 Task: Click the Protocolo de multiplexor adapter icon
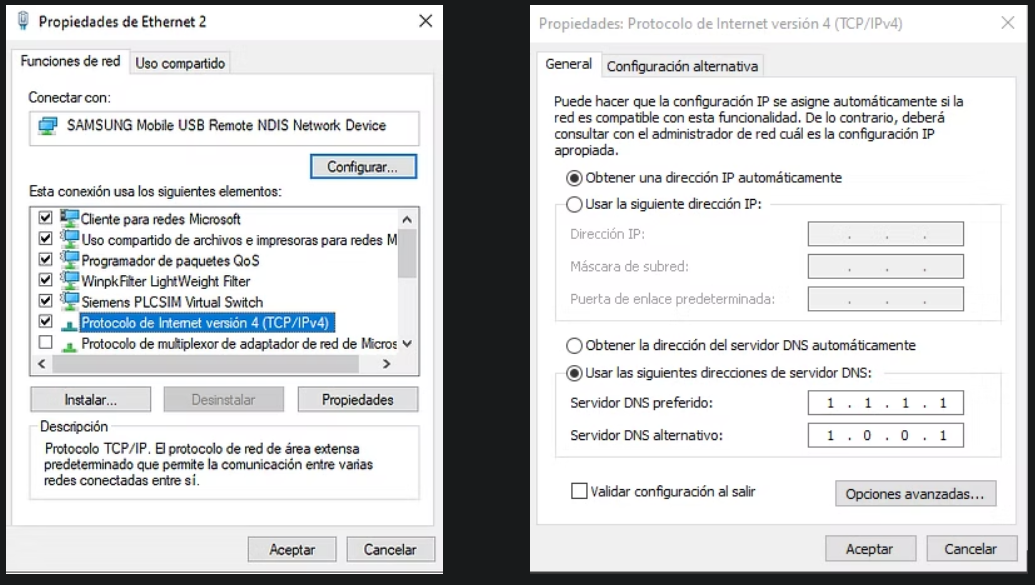tap(70, 344)
